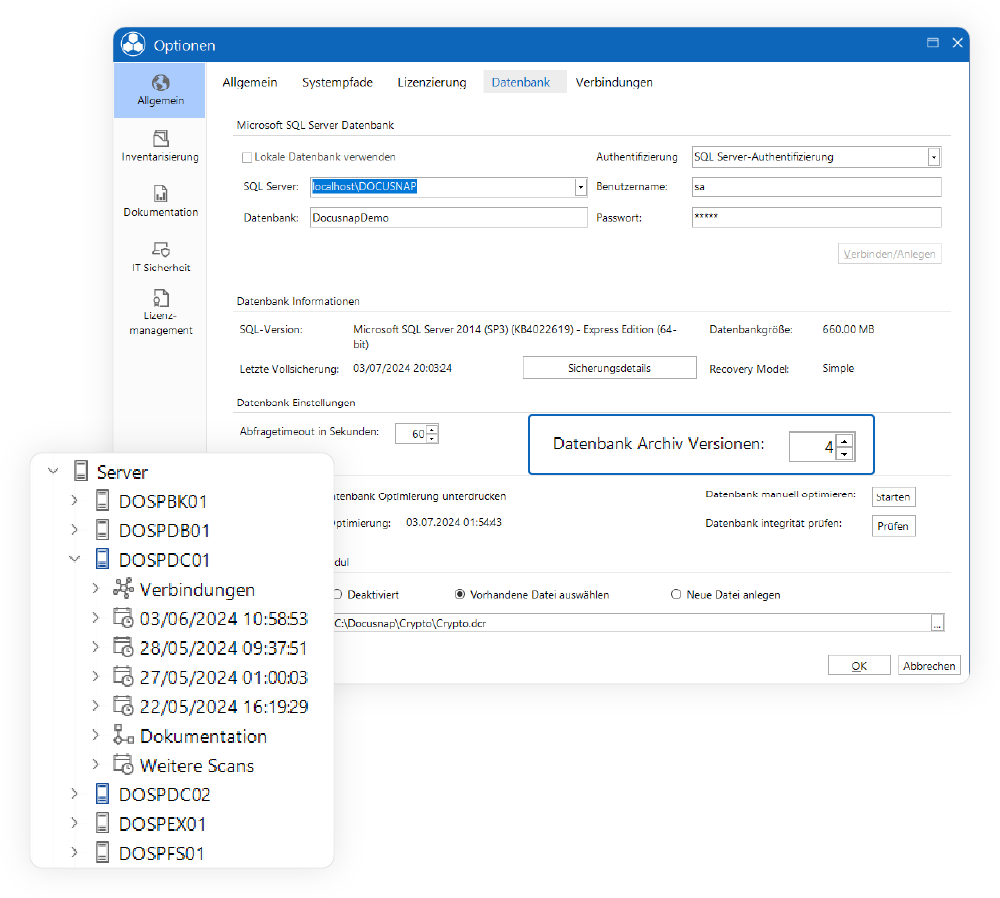Open the IT Sicherheit sidebar icon
This screenshot has height=898, width=1000.
click(161, 249)
